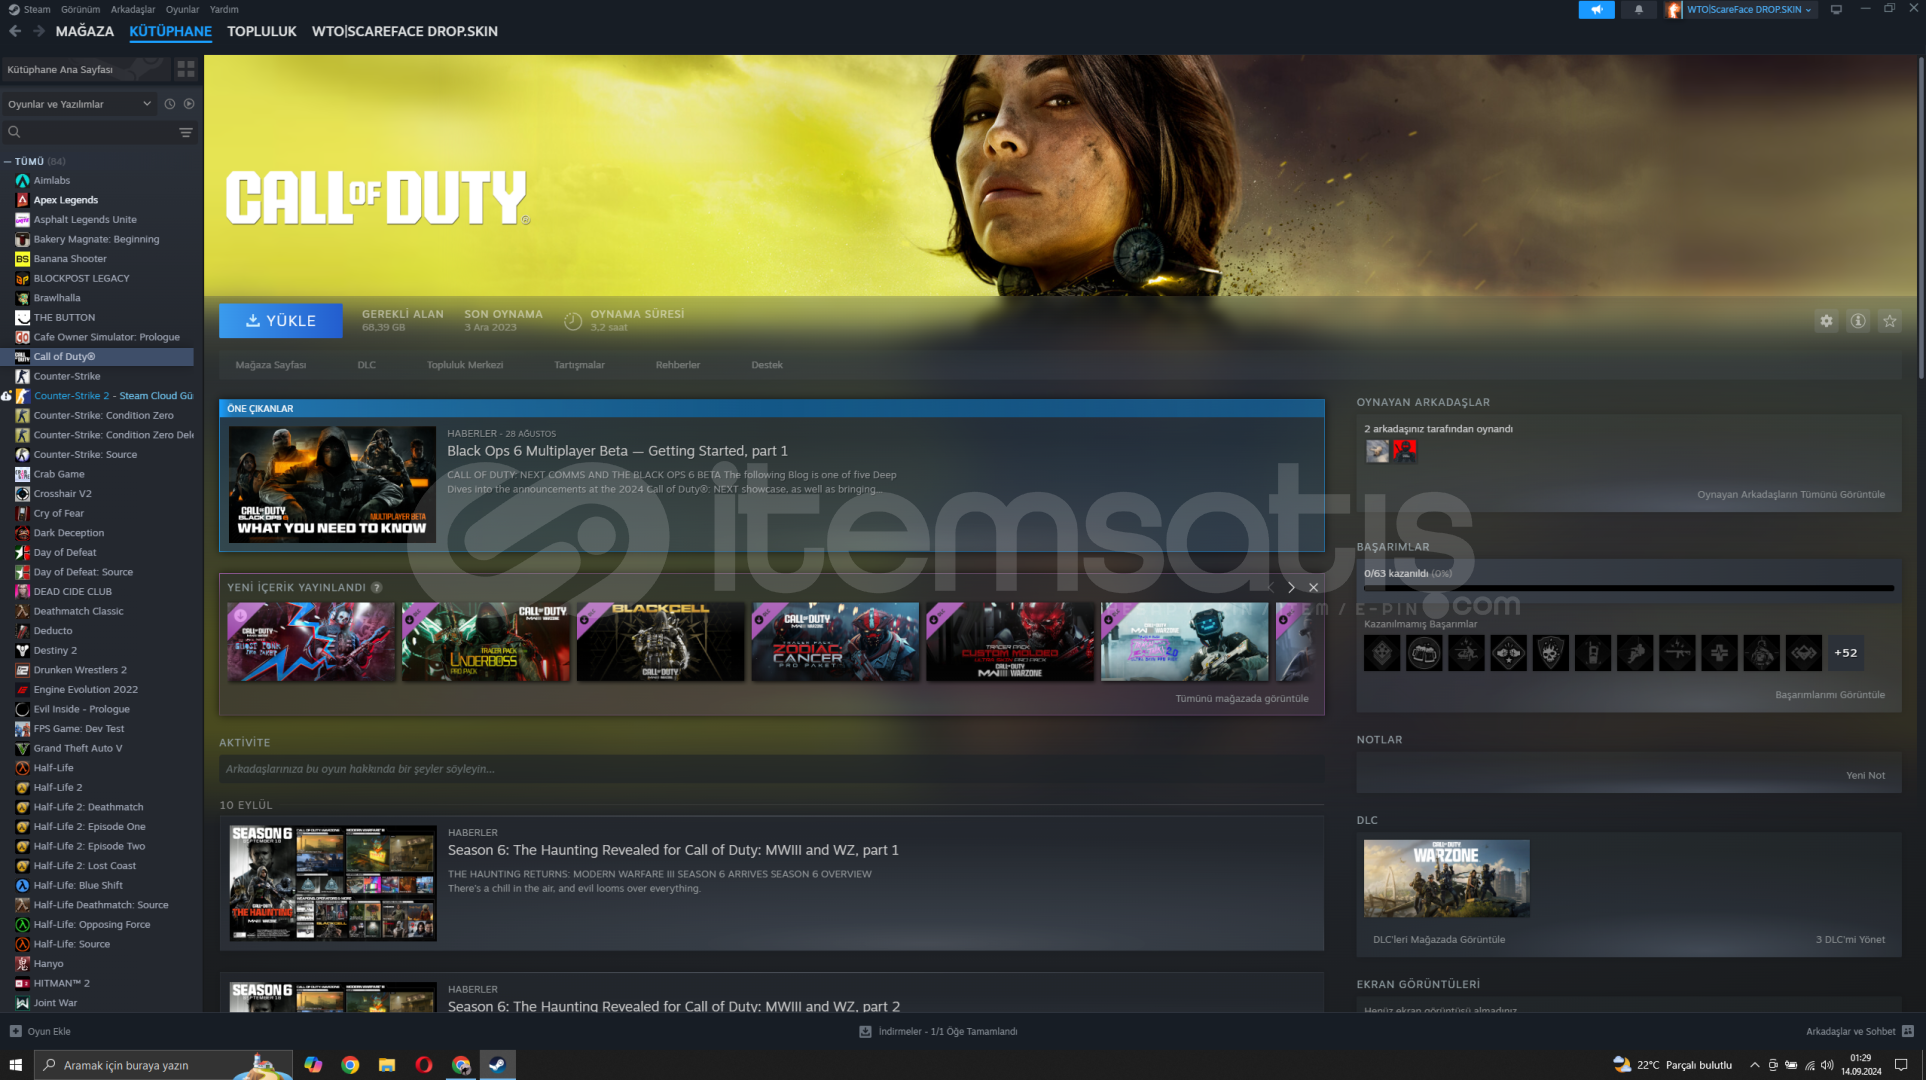Open the Warzone DLC thumbnail
The height and width of the screenshot is (1080, 1926).
(1446, 878)
